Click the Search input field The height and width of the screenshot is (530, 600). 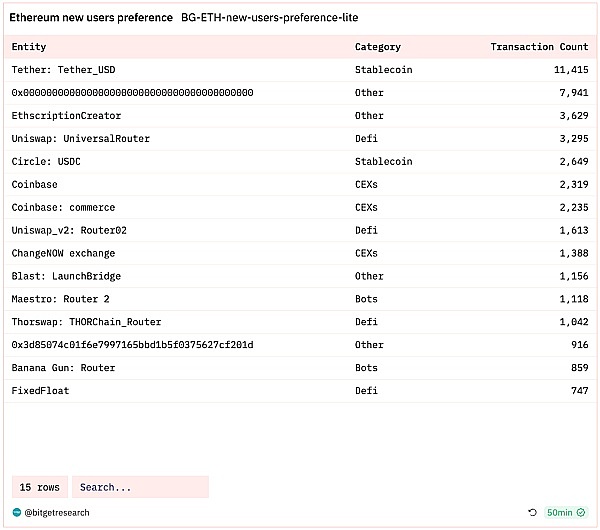(139, 487)
